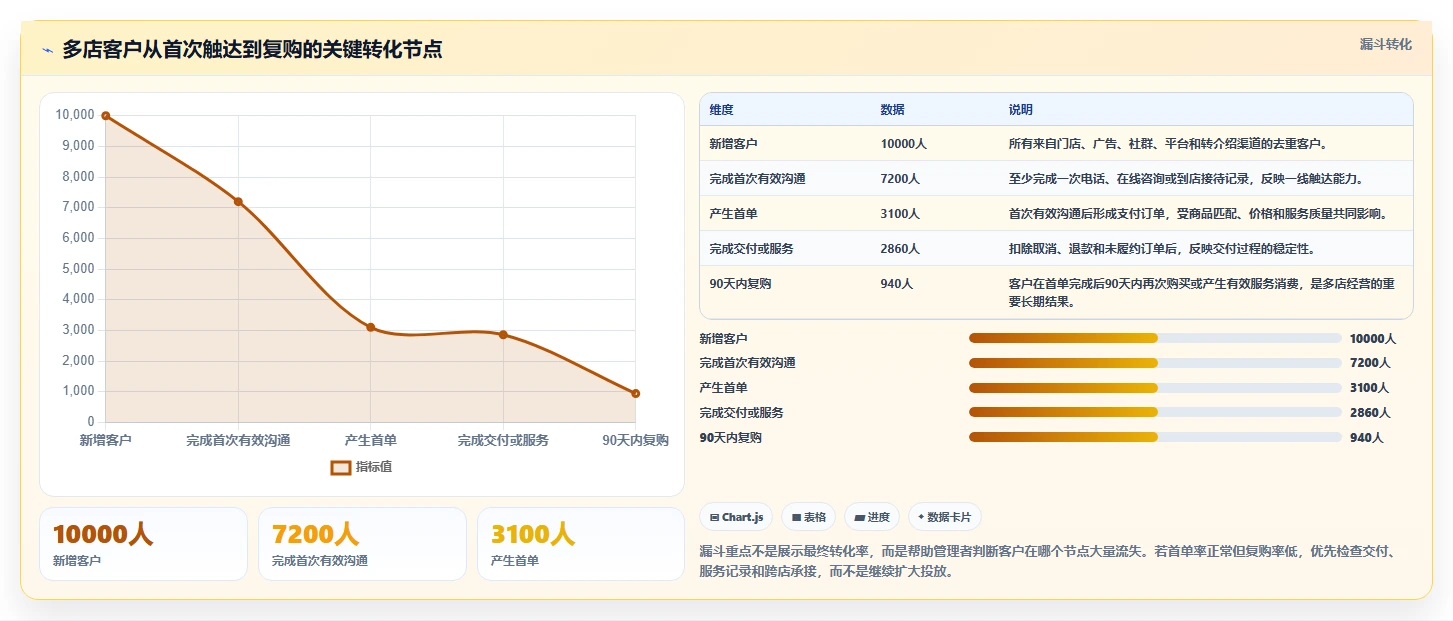1453x621 pixels.
Task: Click the 表格 chip
Action: coord(809,517)
